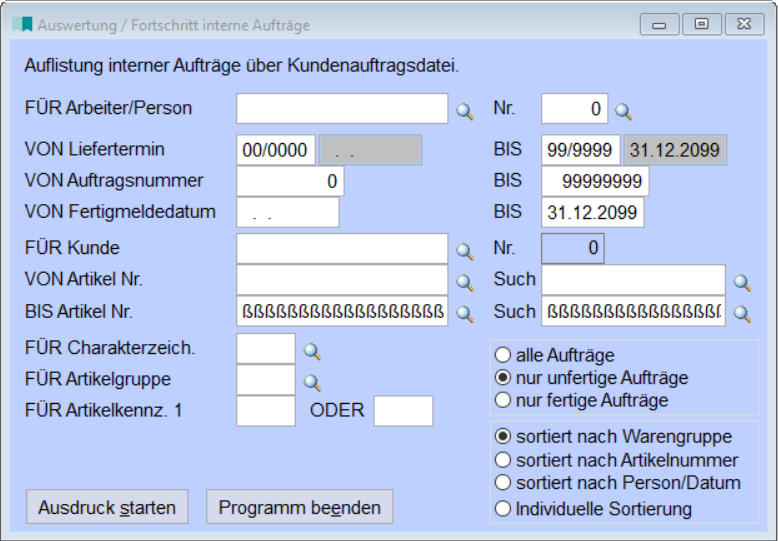Click VON Liefertermin week field 00/0000

(x=276, y=149)
